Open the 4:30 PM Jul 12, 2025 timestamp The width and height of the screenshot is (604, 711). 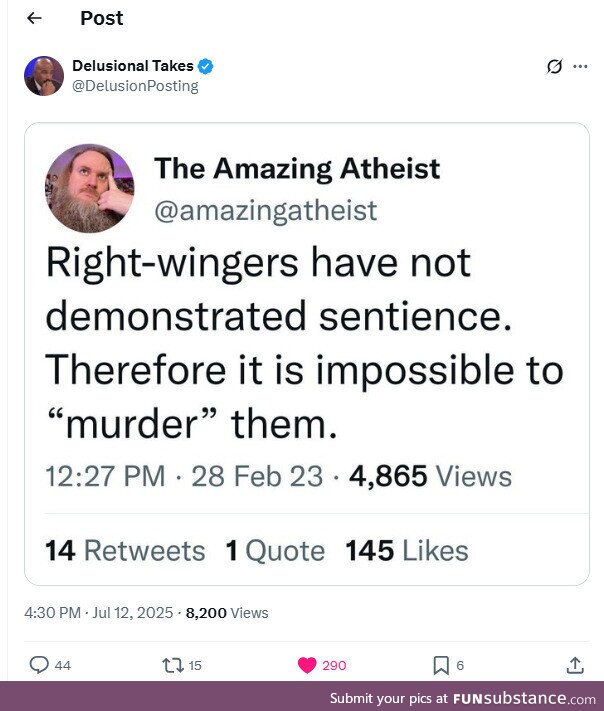(x=97, y=613)
